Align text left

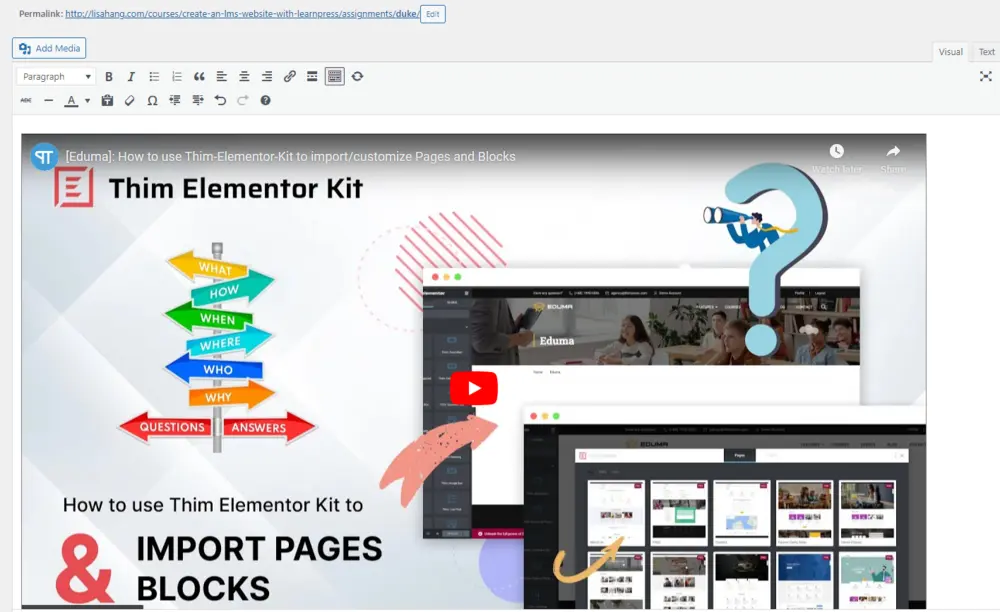[x=221, y=76]
